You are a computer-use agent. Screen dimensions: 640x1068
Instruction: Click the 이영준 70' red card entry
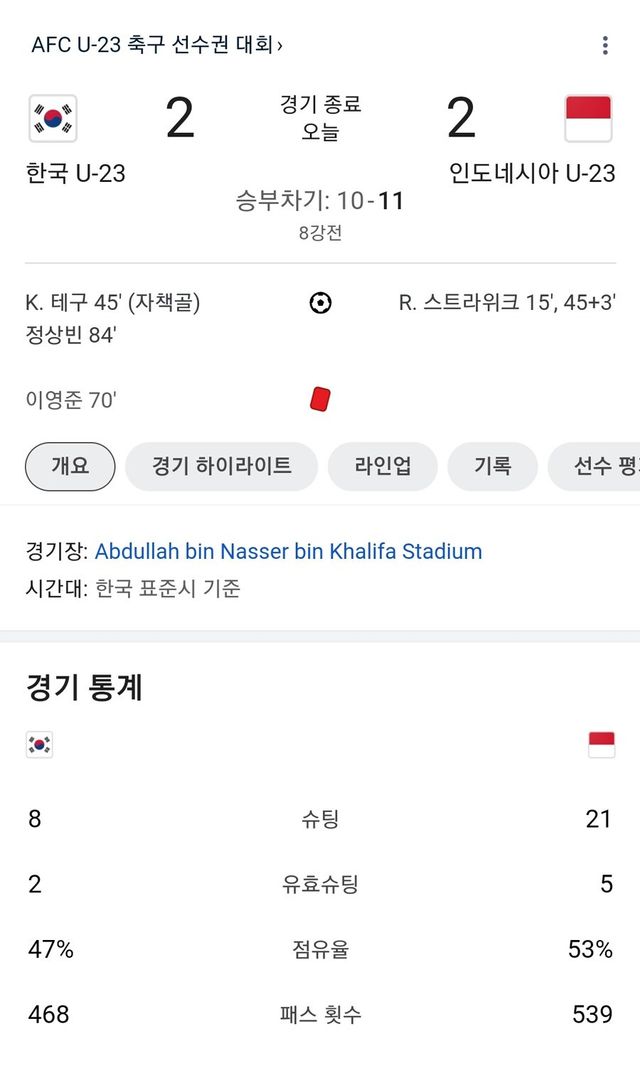(x=72, y=401)
